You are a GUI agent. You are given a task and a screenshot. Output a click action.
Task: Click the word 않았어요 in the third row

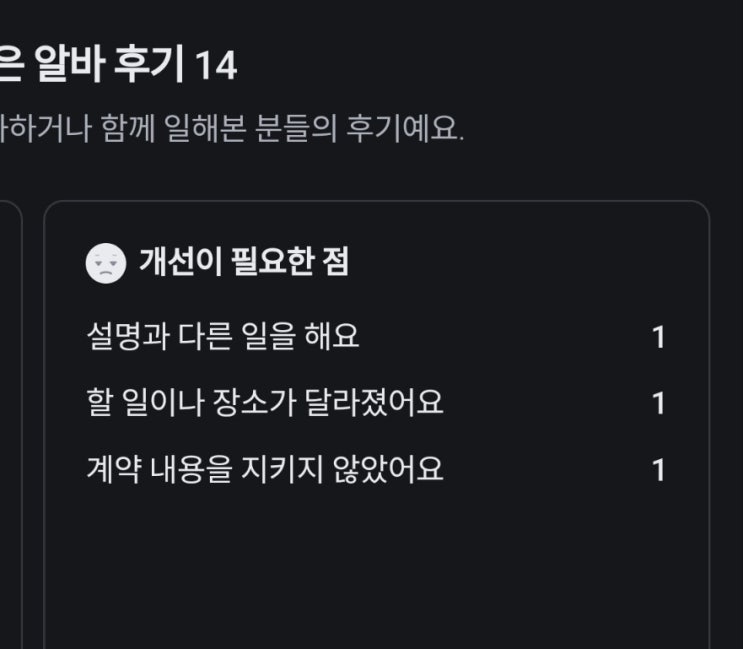(x=388, y=469)
